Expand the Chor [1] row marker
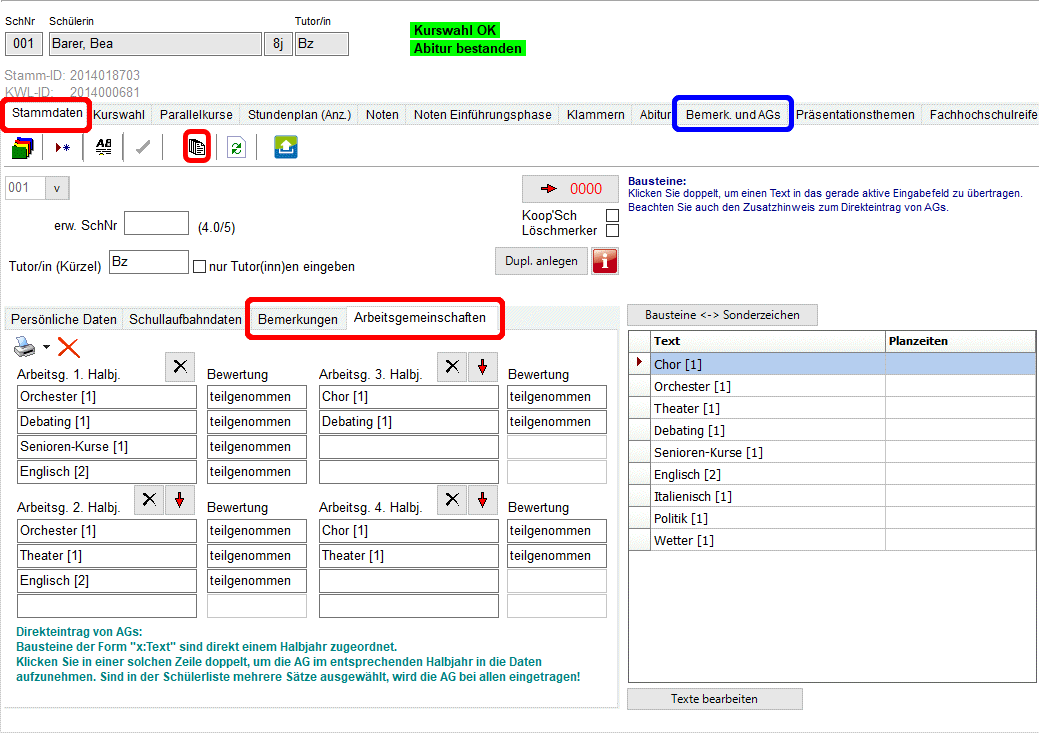 [639, 364]
